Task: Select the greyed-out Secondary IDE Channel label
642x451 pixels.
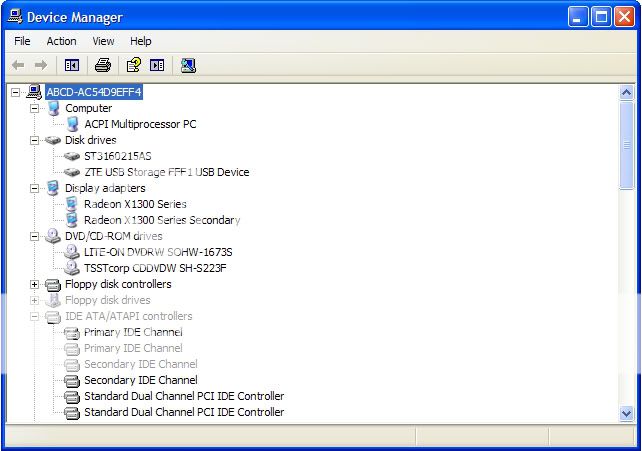Action: (x=141, y=364)
